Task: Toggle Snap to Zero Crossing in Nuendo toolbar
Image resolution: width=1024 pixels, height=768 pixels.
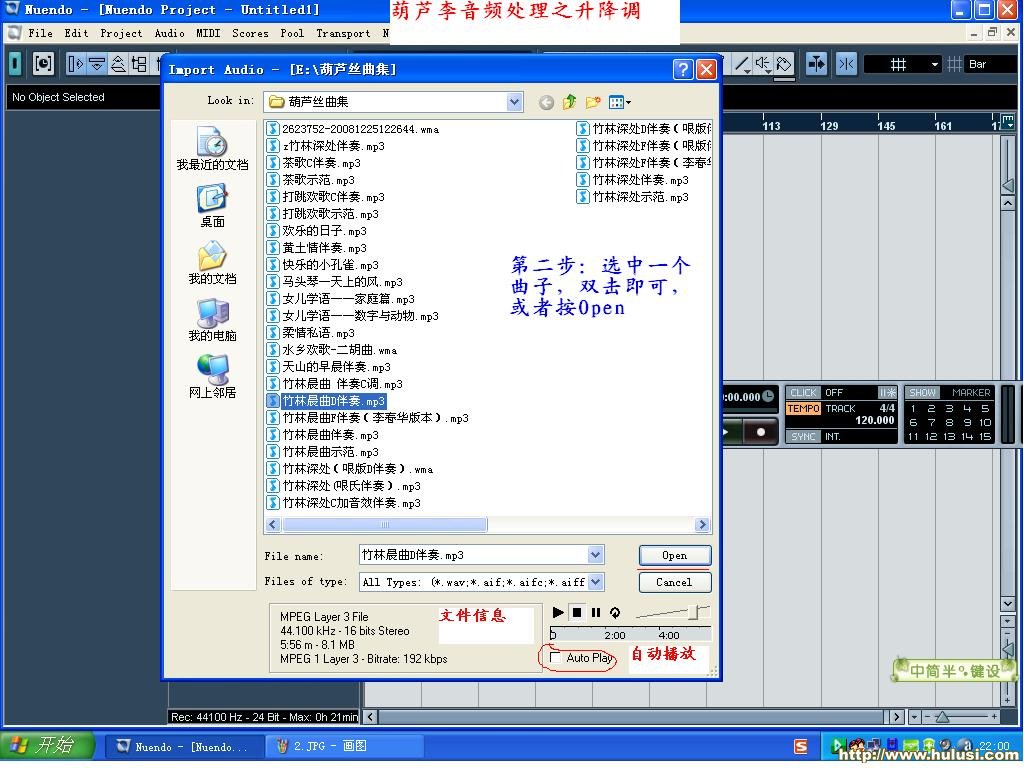Action: (x=846, y=64)
